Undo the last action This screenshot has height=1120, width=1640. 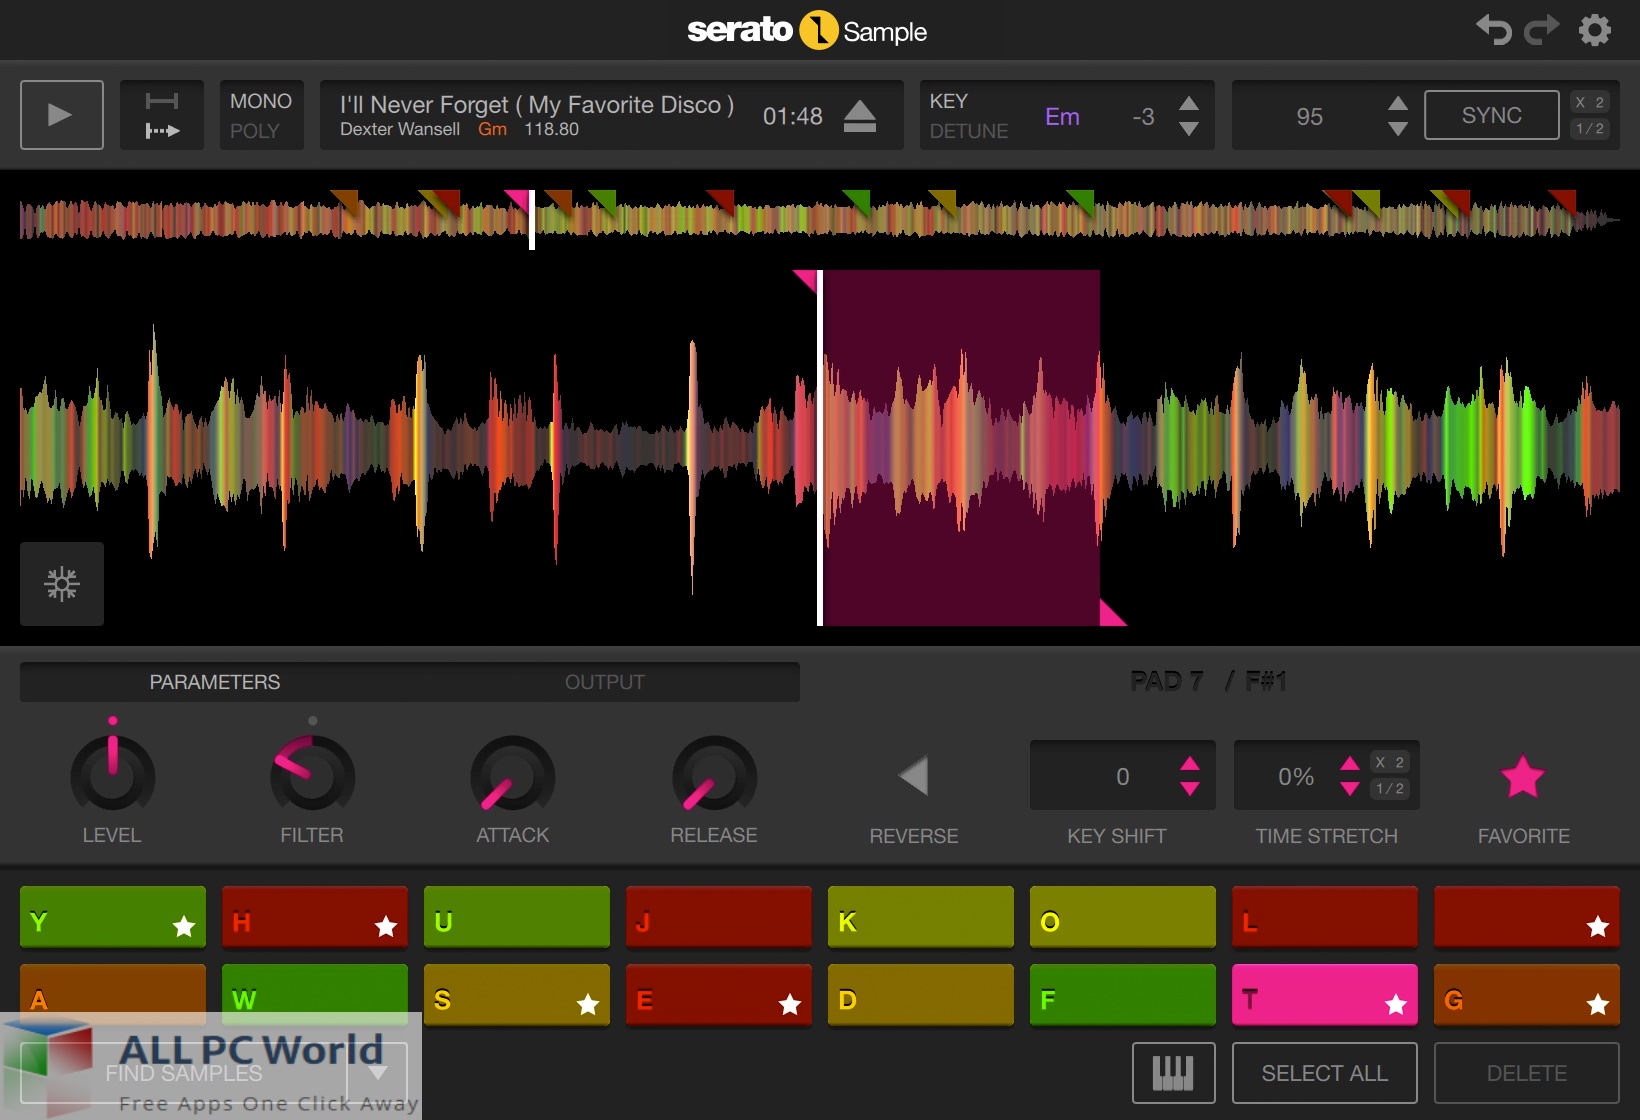click(x=1494, y=30)
